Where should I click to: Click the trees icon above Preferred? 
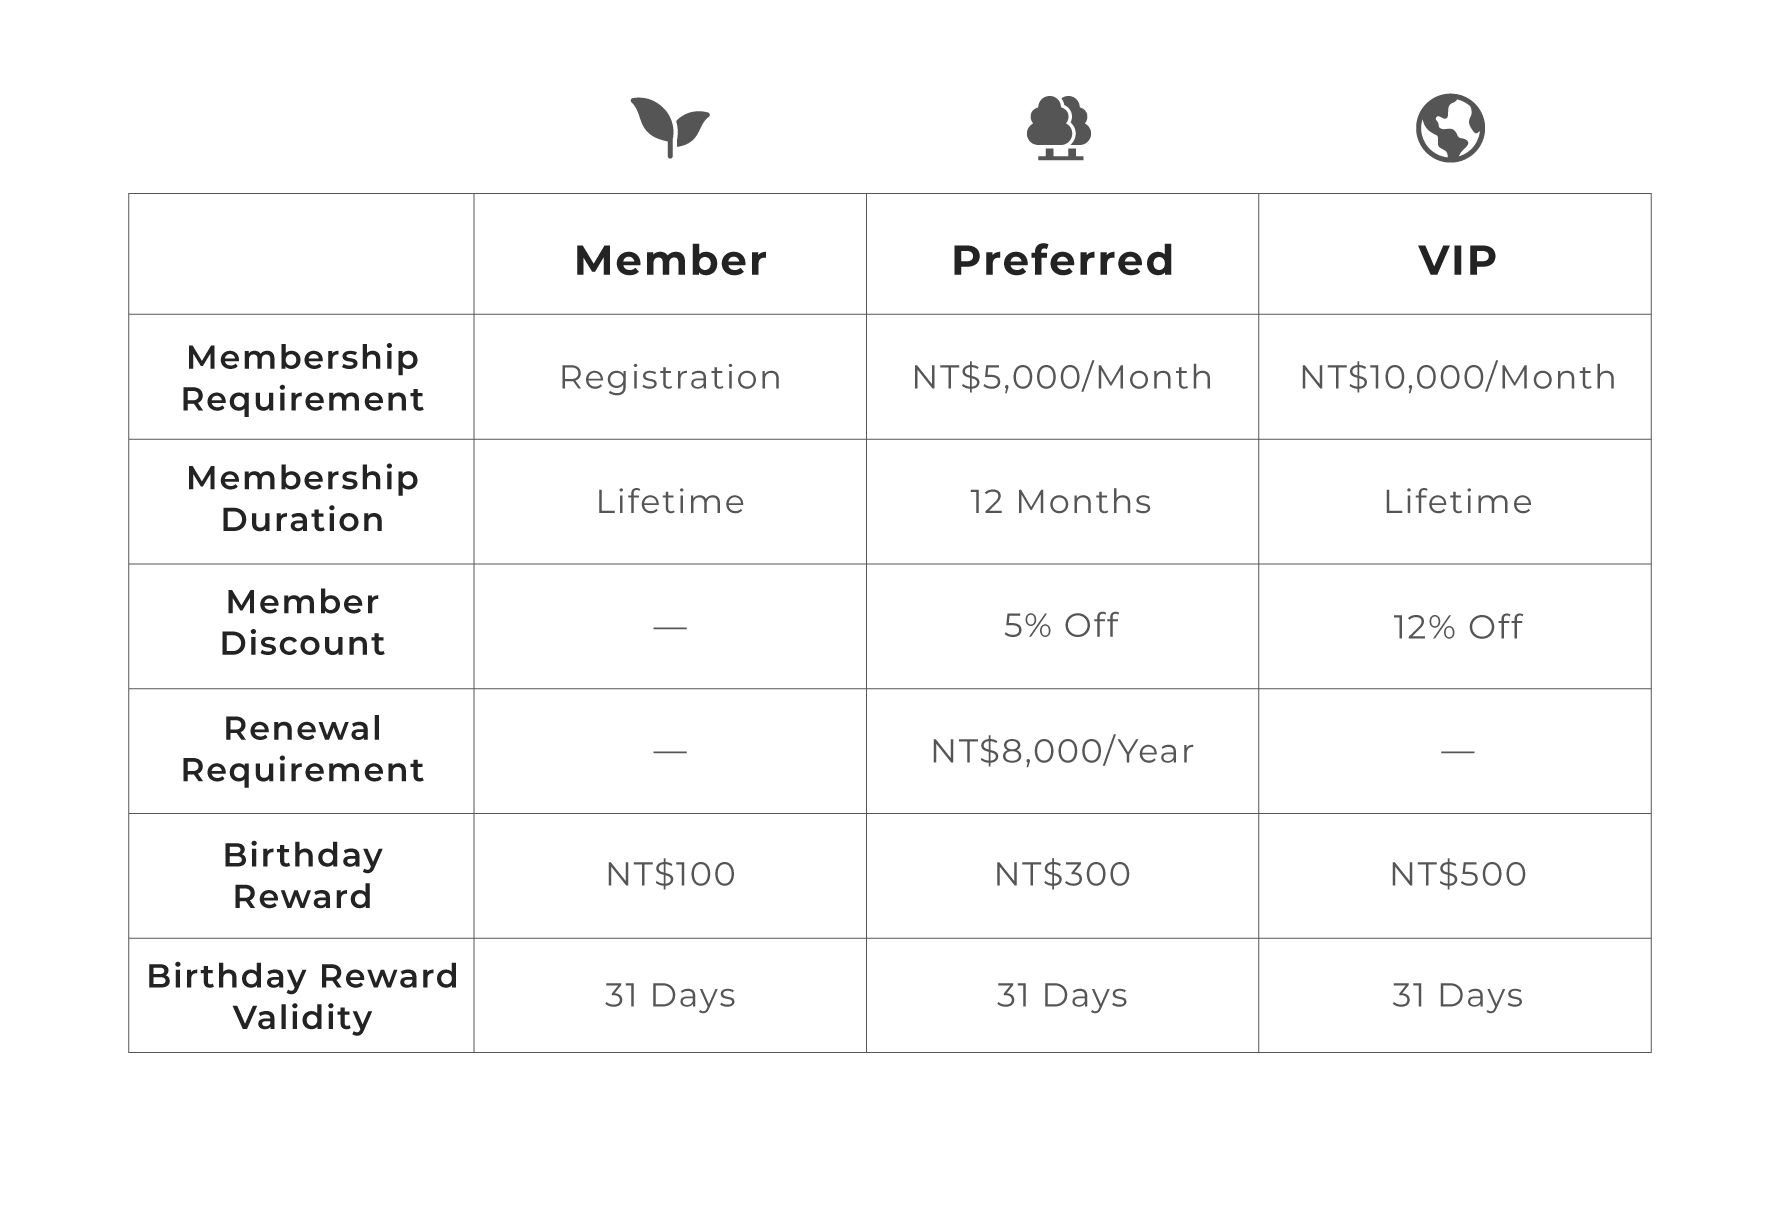pyautogui.click(x=1059, y=128)
